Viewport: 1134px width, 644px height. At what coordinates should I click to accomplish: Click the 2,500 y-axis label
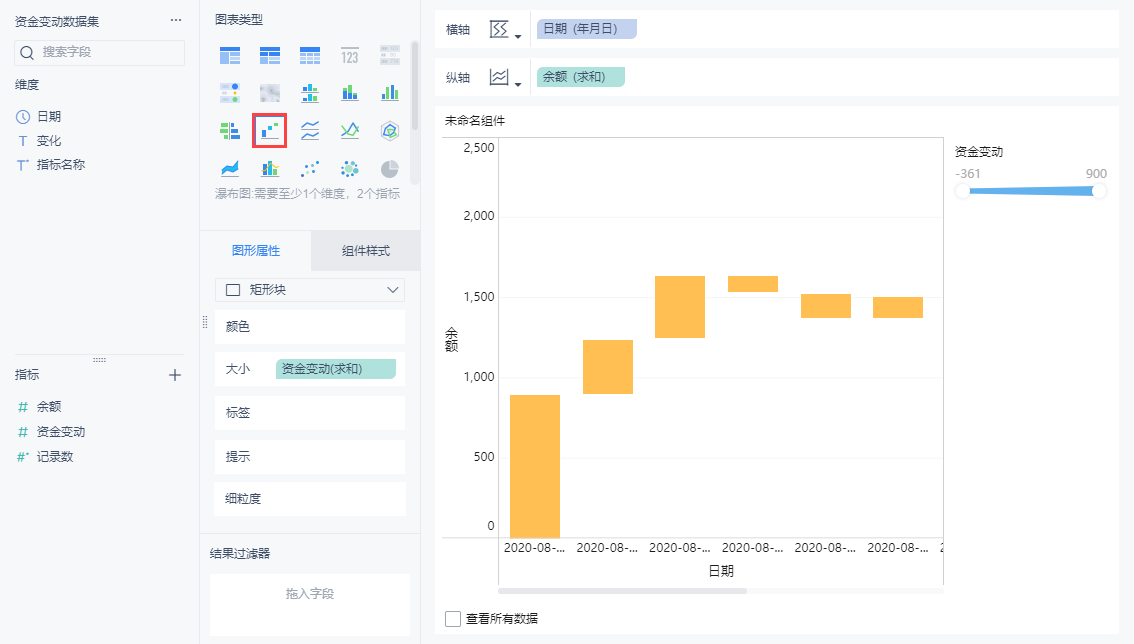point(479,148)
